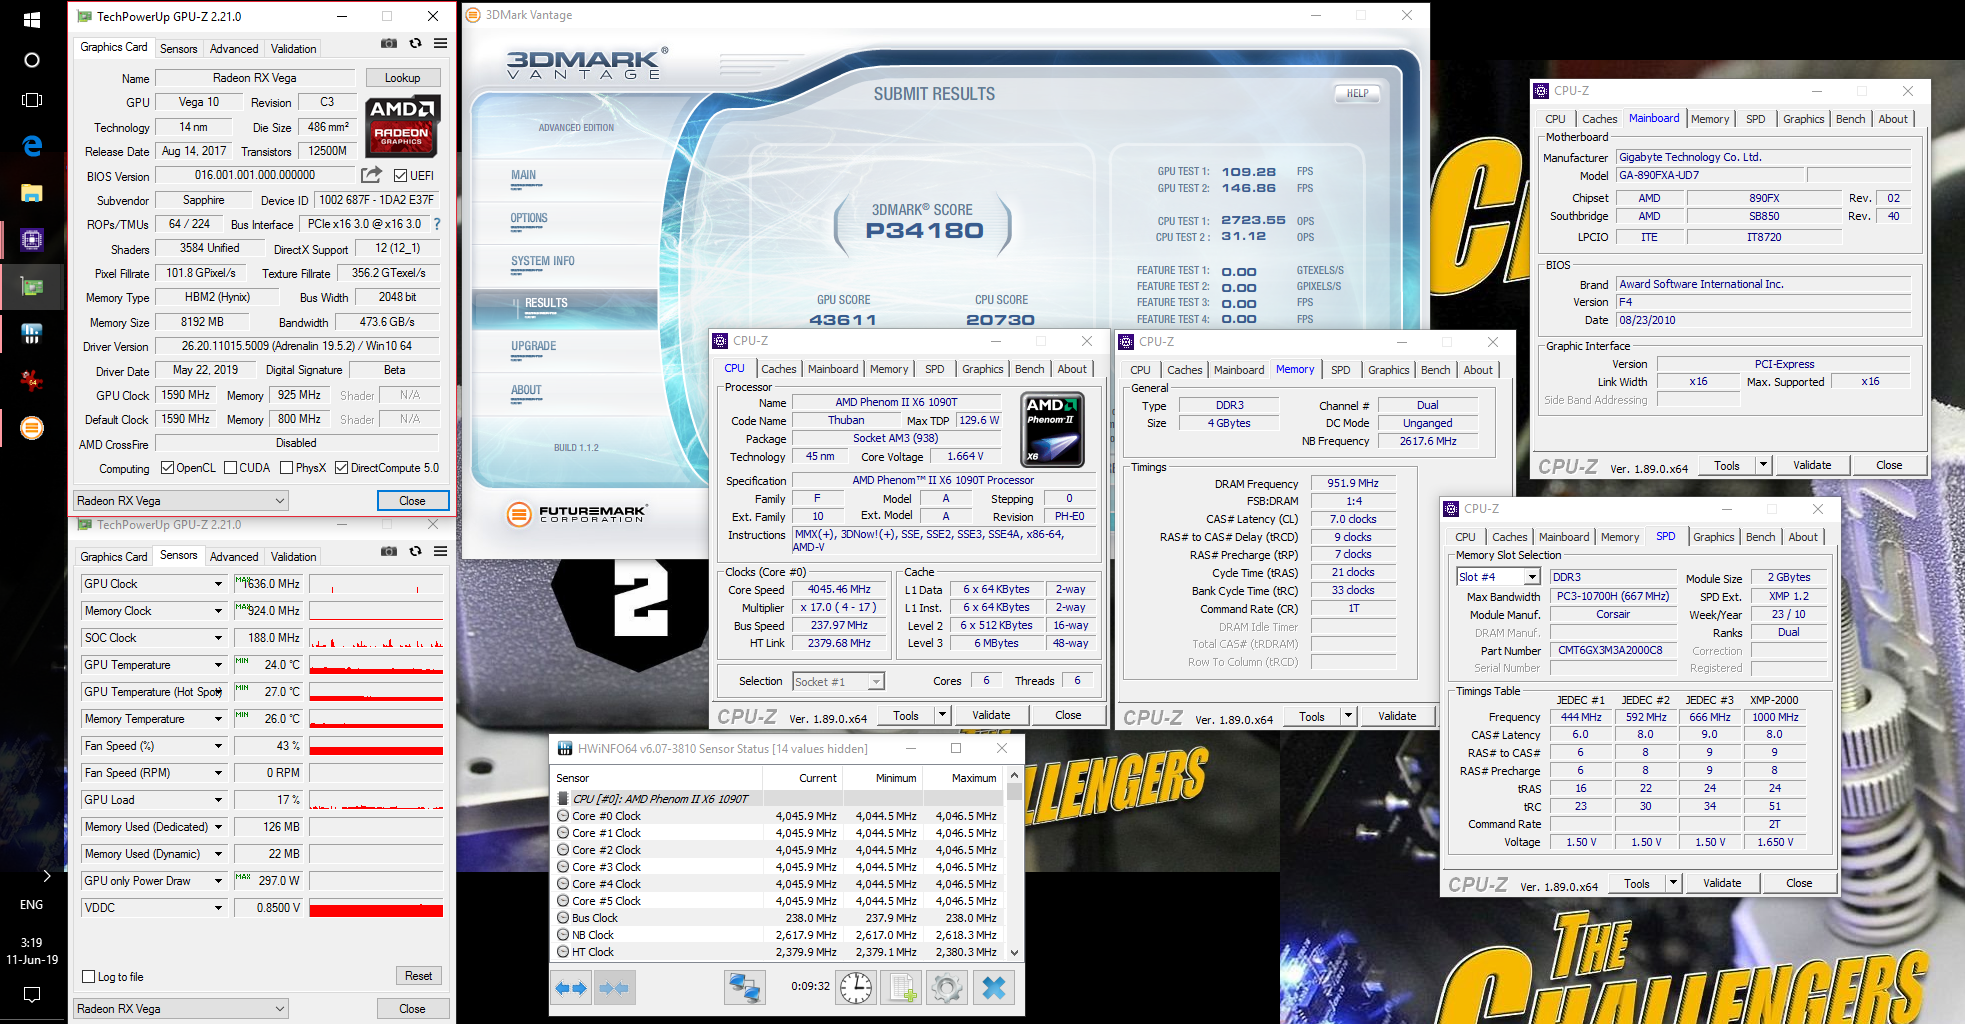The height and width of the screenshot is (1024, 1965).
Task: Toggle the PhysX checkbox
Action: coord(287,468)
